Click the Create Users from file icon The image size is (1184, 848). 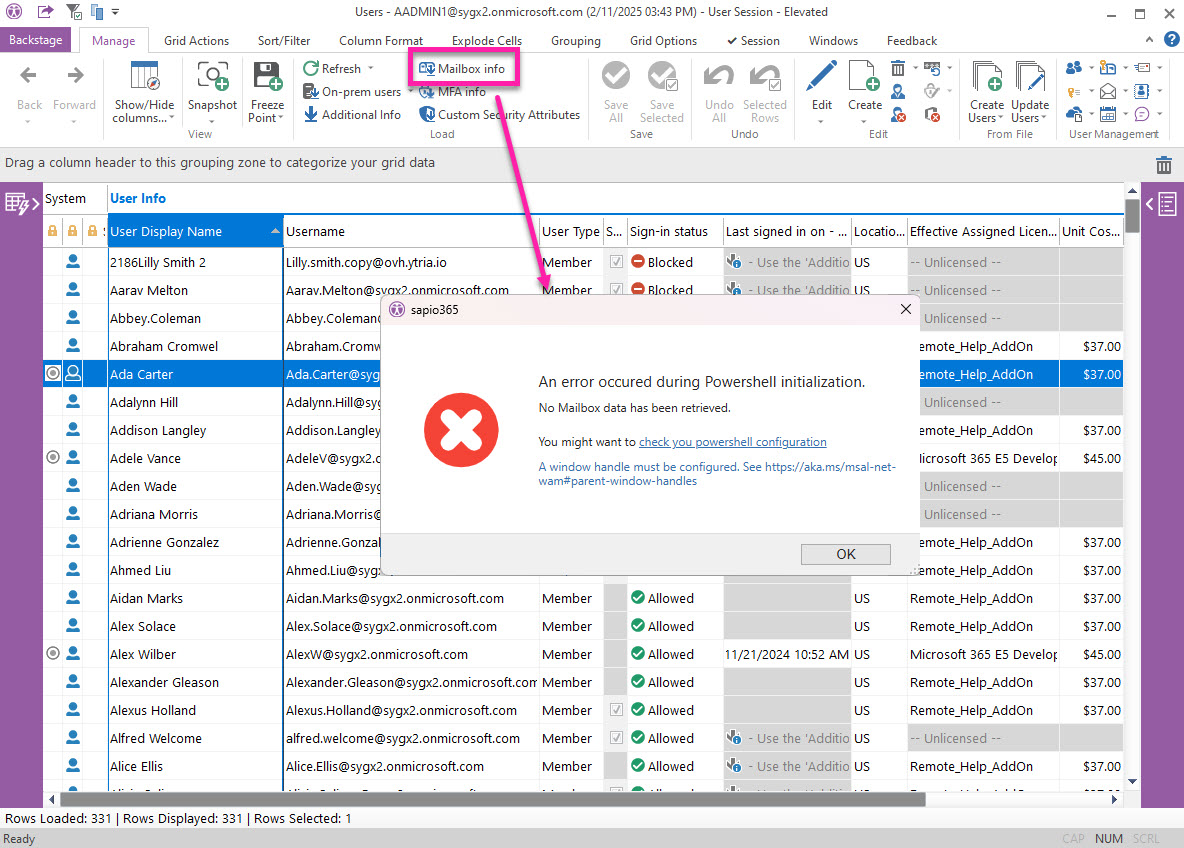986,78
